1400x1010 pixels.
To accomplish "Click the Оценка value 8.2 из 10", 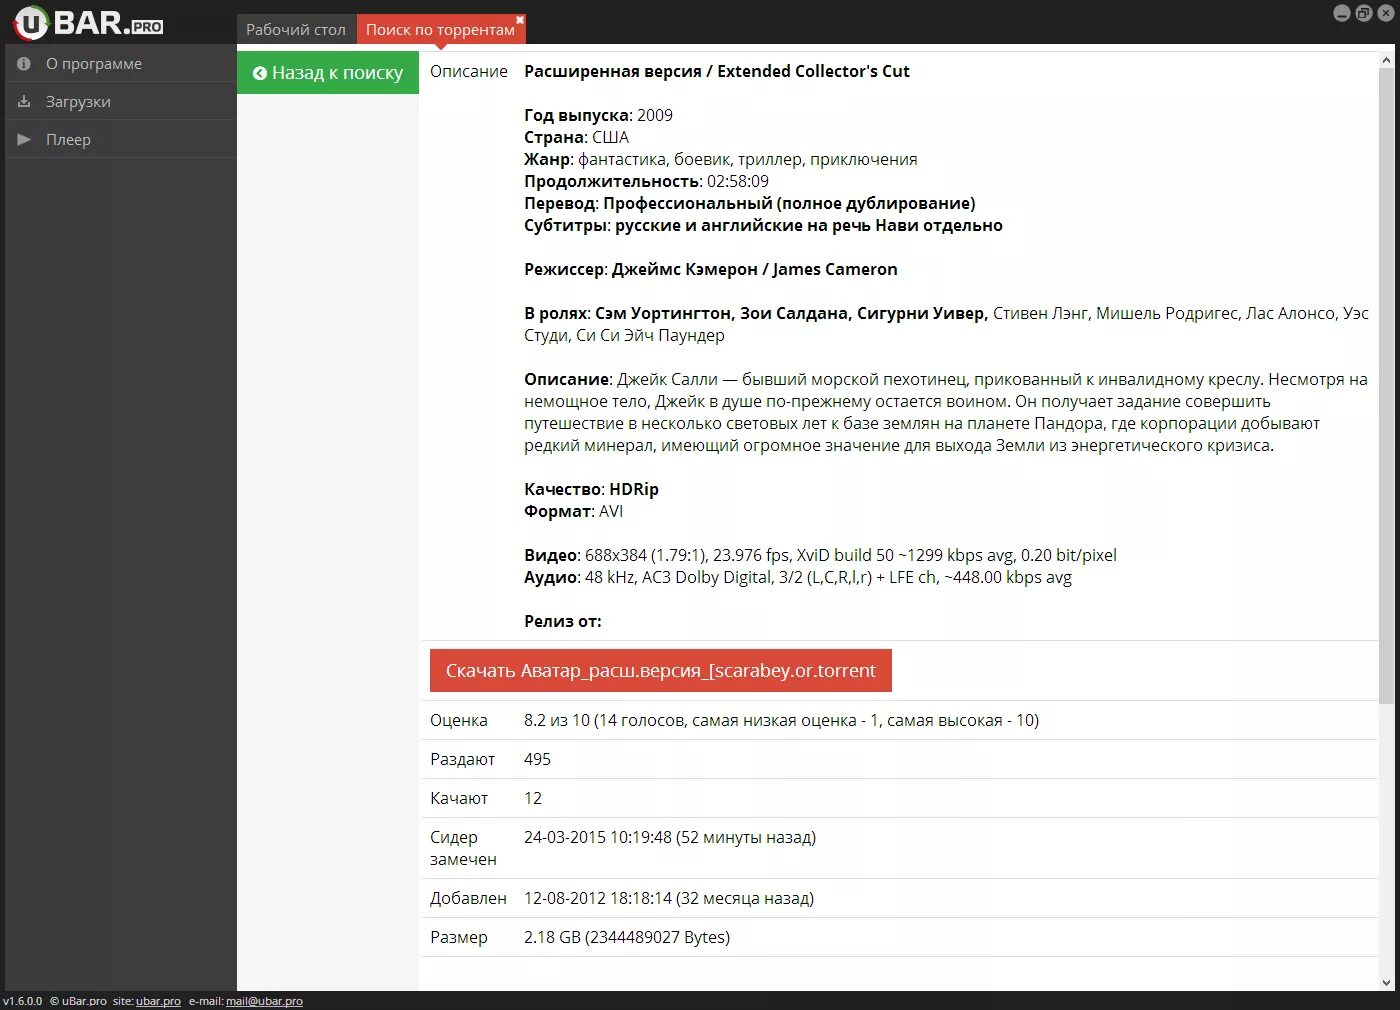I will coord(781,720).
